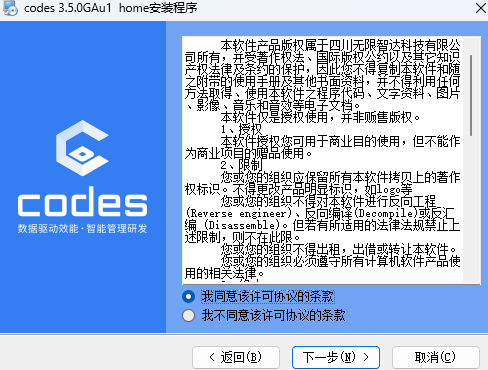Click the codes hexagon logo
Viewport: 488px width, 370px height.
click(82, 148)
